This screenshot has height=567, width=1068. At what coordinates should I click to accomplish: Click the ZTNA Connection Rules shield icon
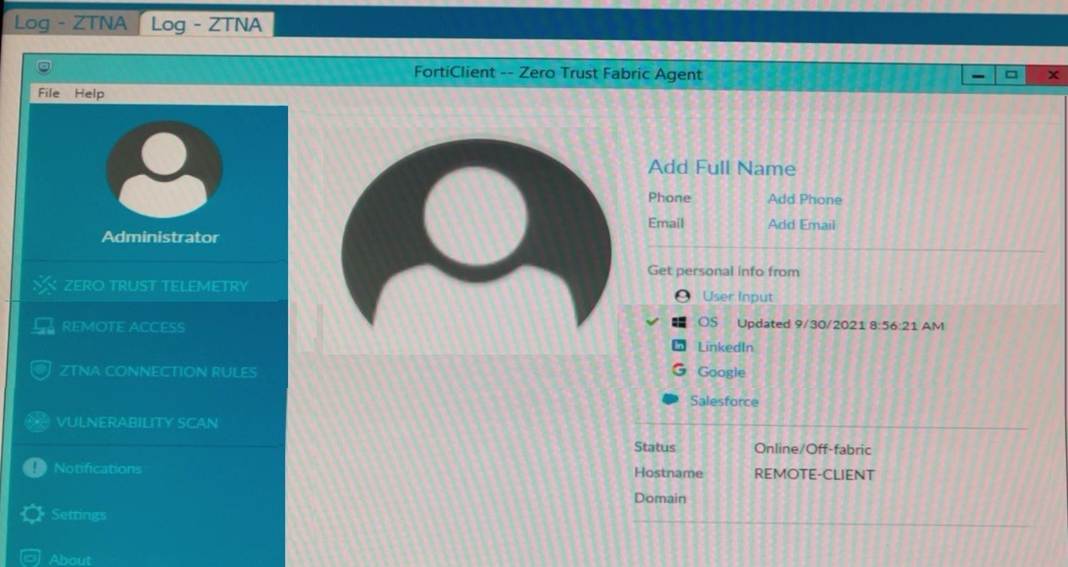pos(41,372)
